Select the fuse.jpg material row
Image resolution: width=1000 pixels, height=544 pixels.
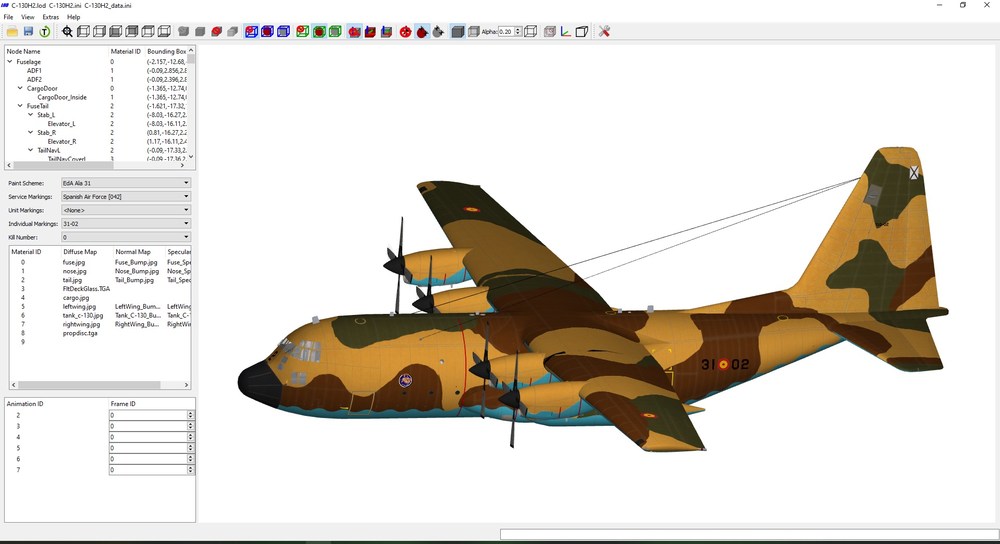pos(74,262)
